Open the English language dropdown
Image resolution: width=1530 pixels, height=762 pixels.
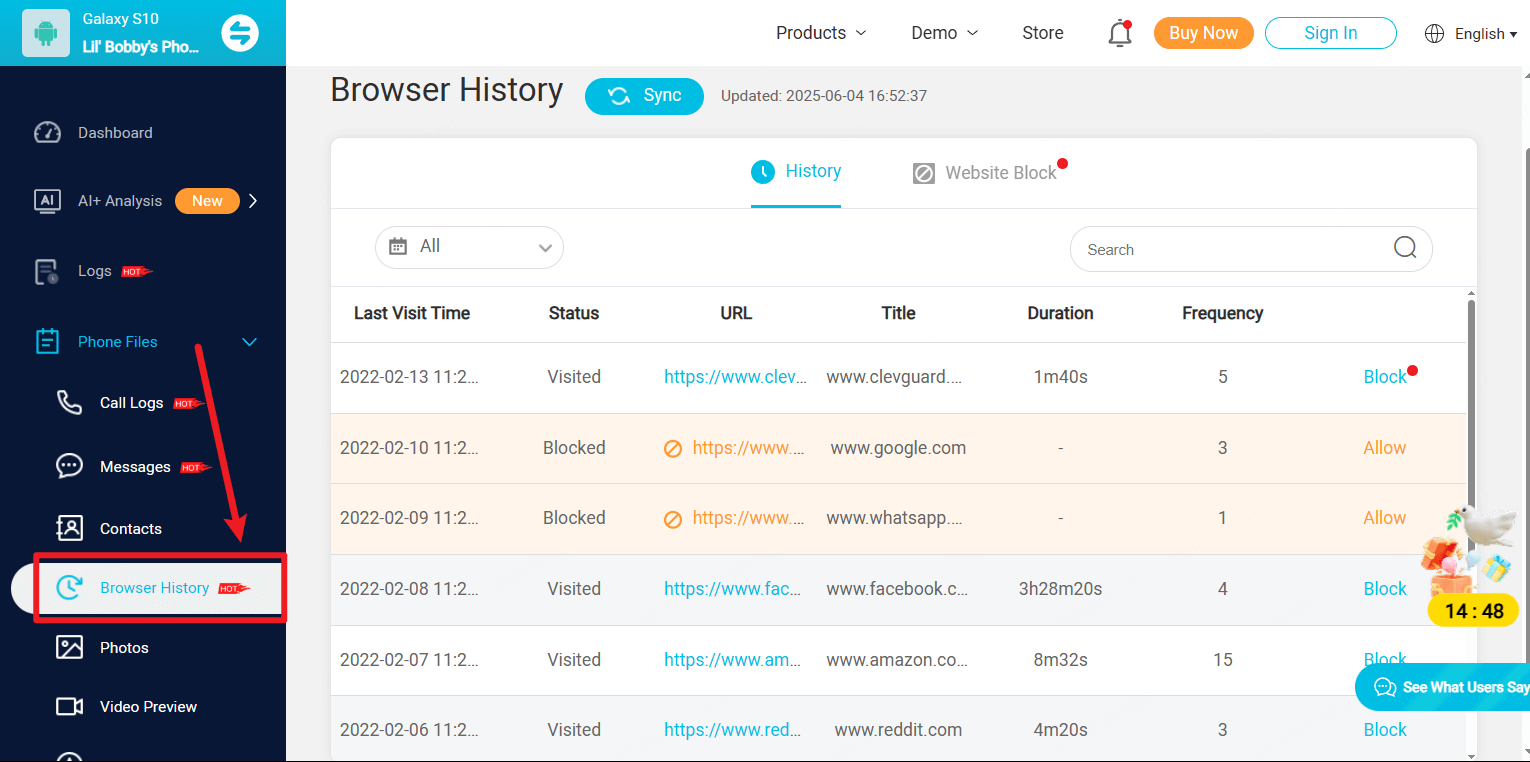point(1486,34)
